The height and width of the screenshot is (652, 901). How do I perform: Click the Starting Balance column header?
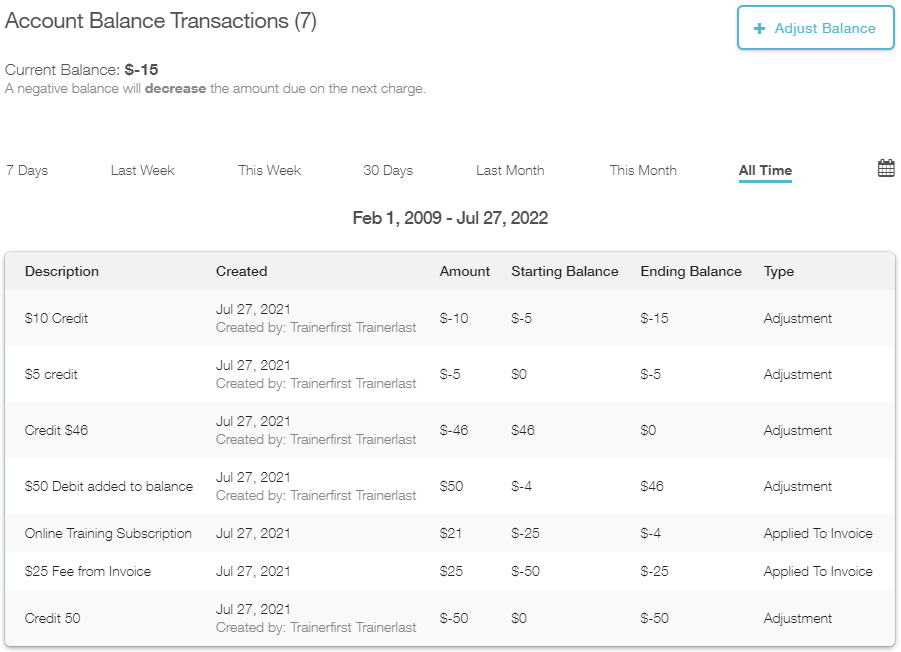pos(565,271)
